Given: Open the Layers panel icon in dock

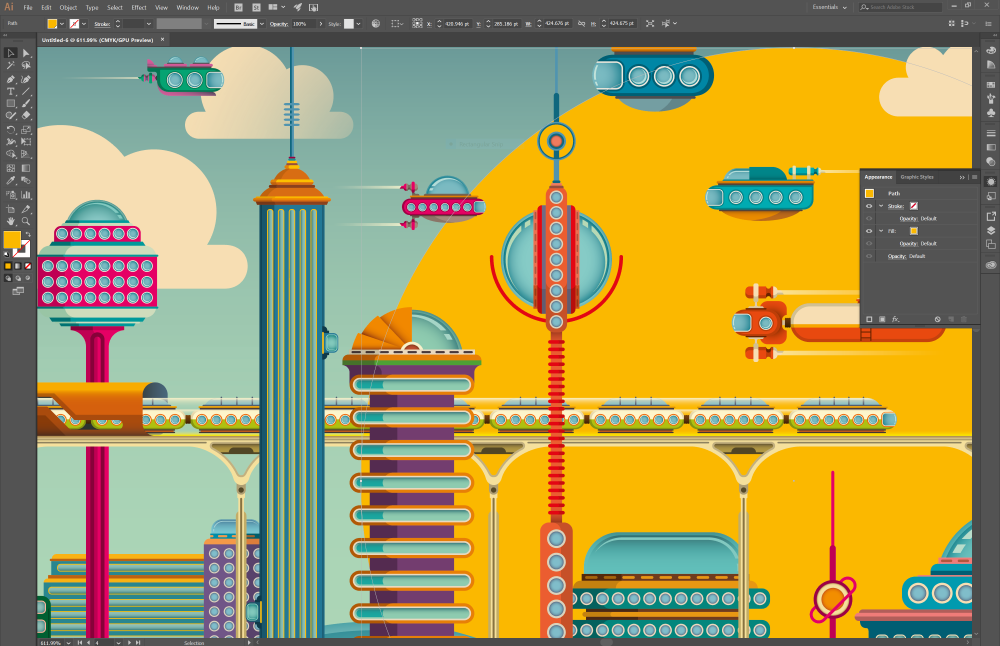Looking at the screenshot, I should [x=990, y=230].
